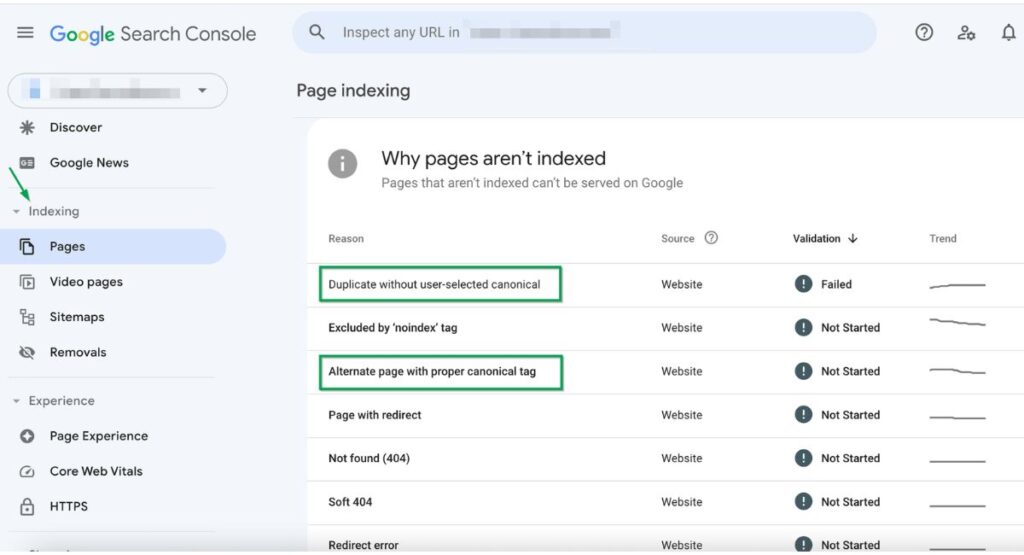The image size is (1024, 555).
Task: Click status icon in Alternate page row
Action: pos(803,371)
